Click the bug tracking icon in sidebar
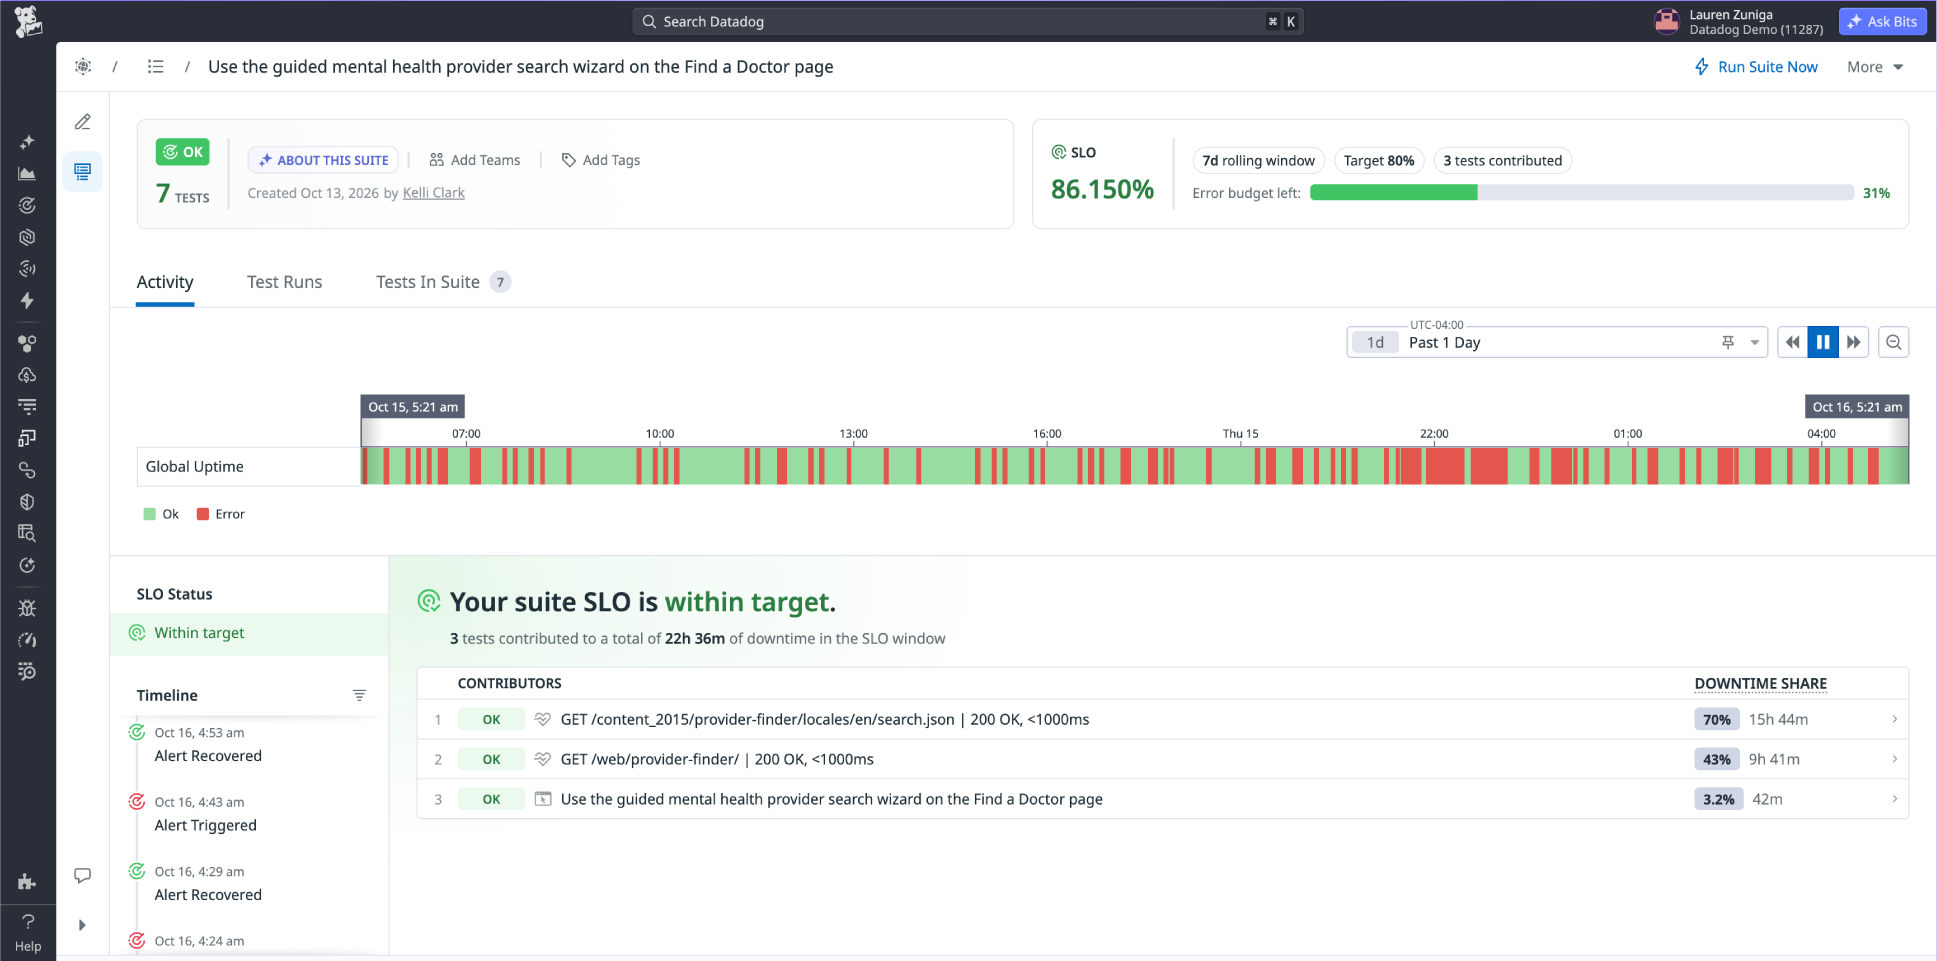Image resolution: width=1937 pixels, height=961 pixels. (x=27, y=608)
